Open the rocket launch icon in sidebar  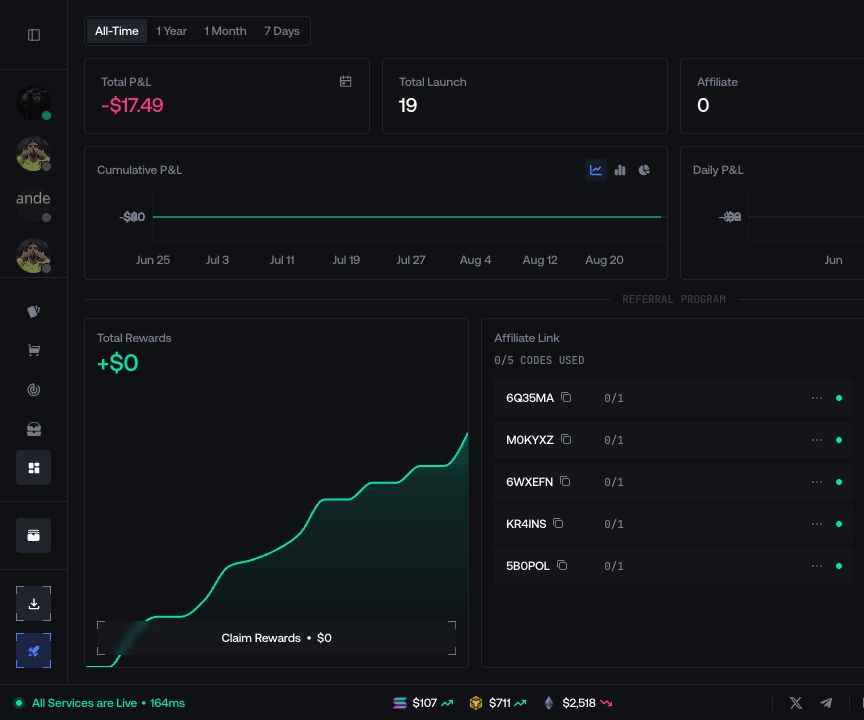34,651
